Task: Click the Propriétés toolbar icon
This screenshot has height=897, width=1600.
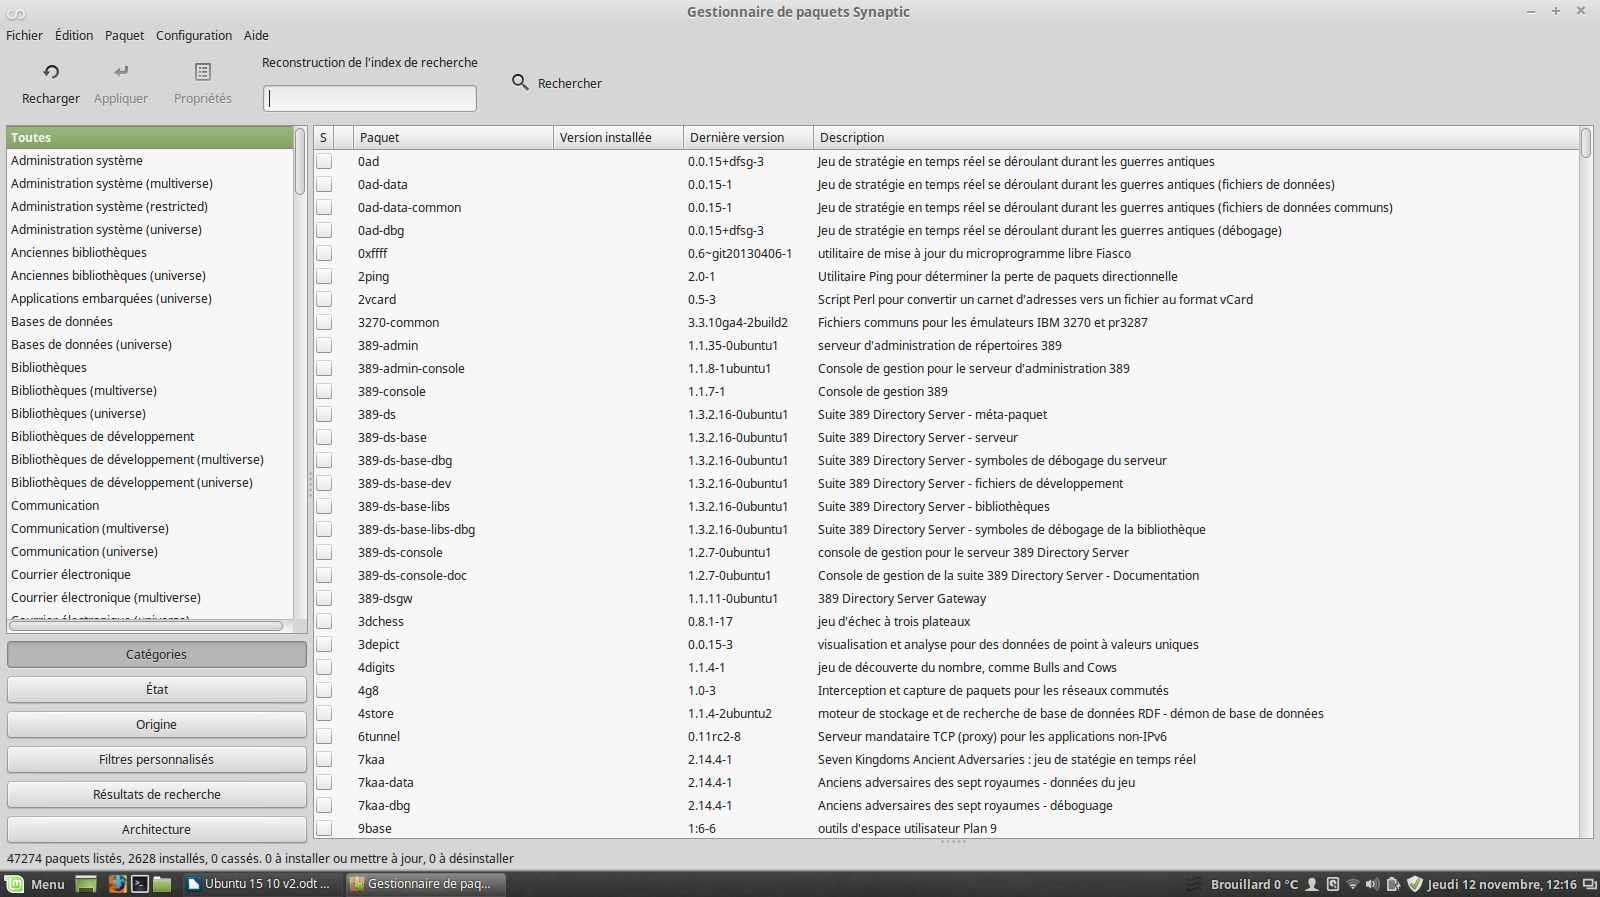Action: pyautogui.click(x=202, y=72)
